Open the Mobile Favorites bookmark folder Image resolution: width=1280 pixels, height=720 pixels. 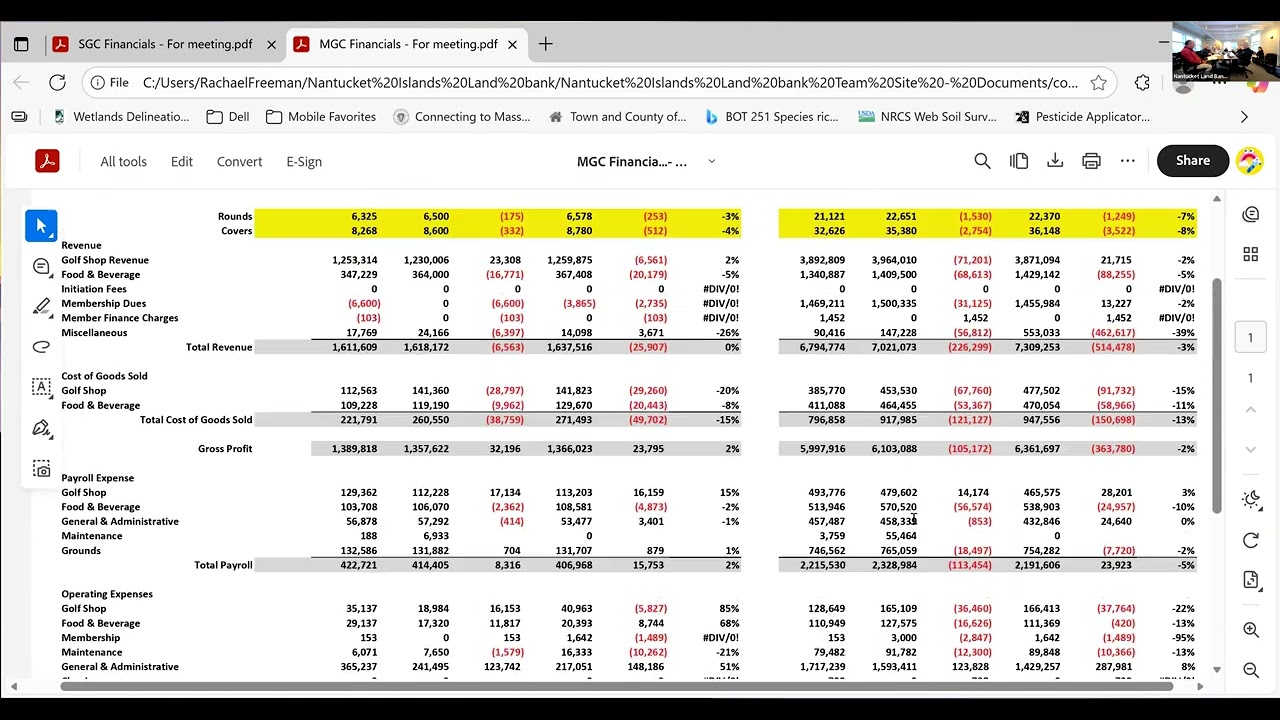click(320, 117)
